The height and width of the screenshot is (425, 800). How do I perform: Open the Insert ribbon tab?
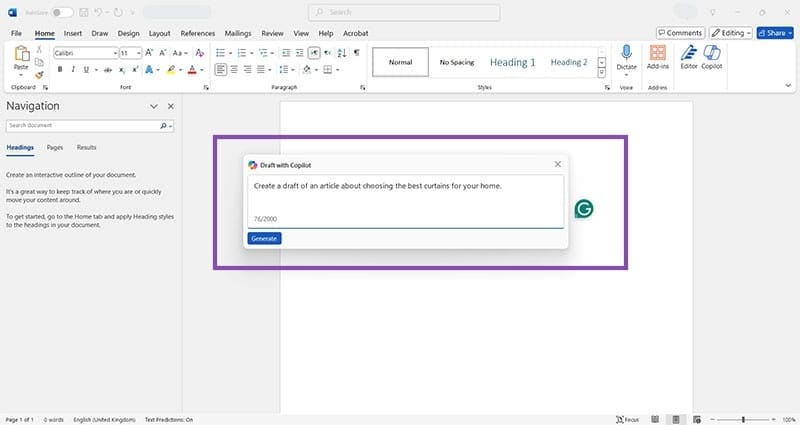pos(73,33)
